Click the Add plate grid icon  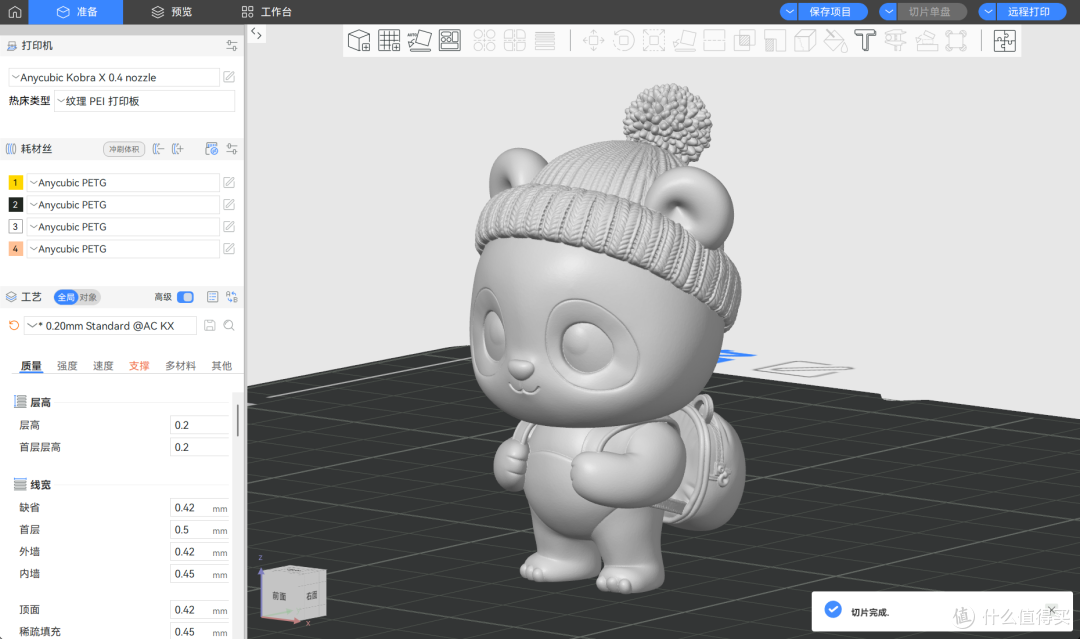pyautogui.click(x=389, y=41)
